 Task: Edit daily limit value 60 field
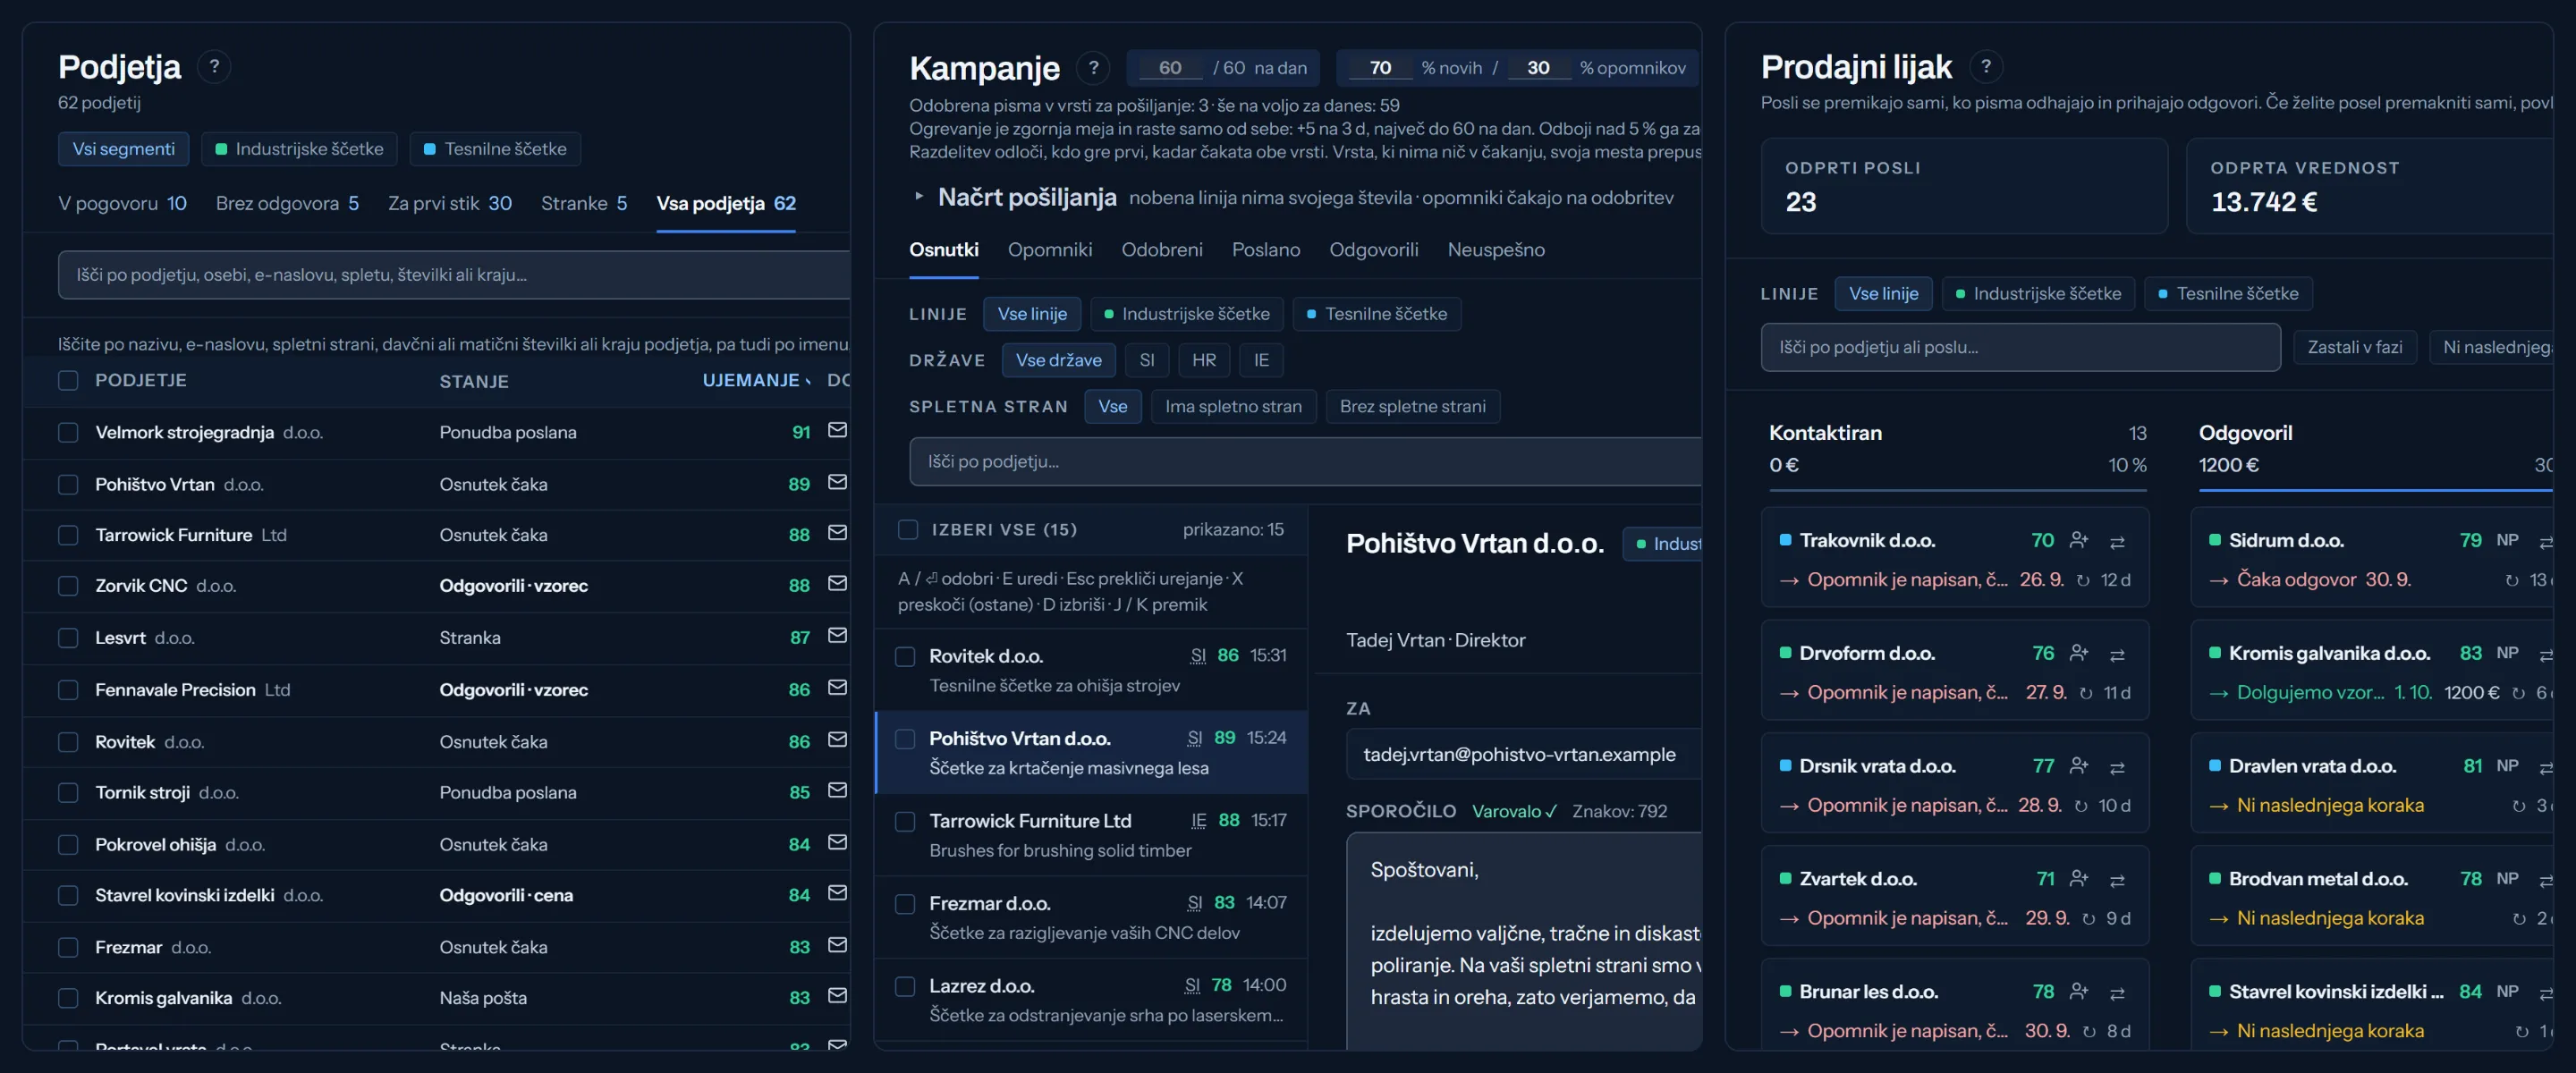1170,68
